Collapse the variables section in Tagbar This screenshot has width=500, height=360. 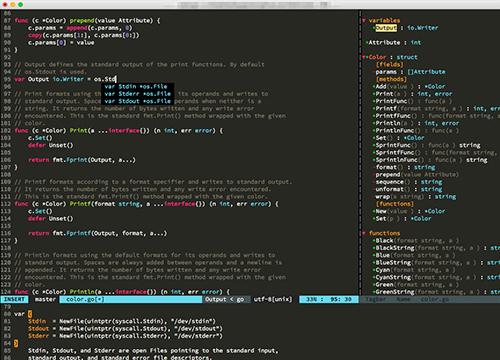[x=364, y=21]
